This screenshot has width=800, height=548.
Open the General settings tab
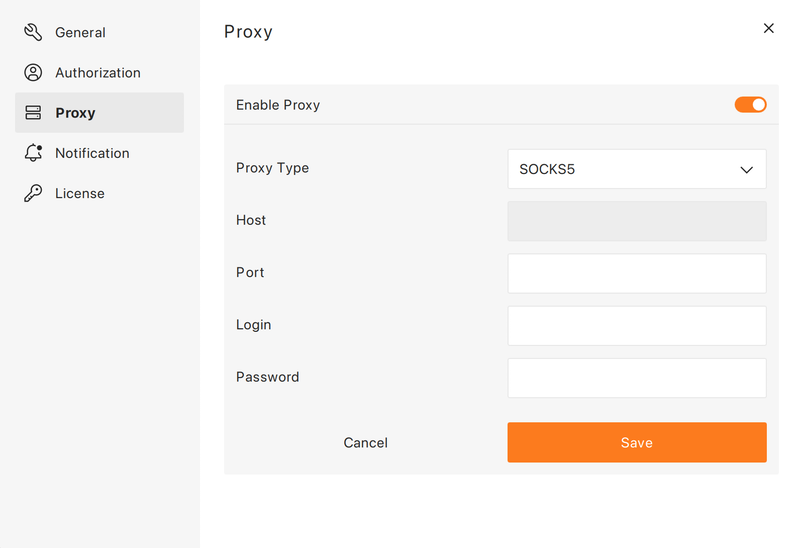point(80,33)
